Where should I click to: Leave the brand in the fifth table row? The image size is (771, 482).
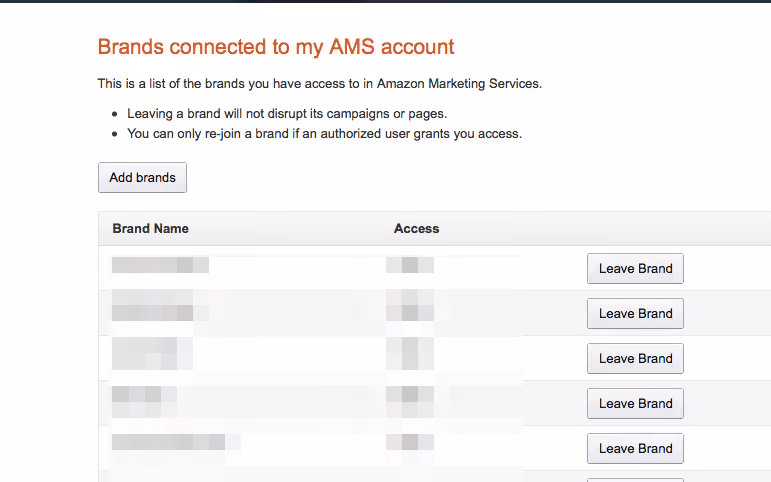(635, 449)
